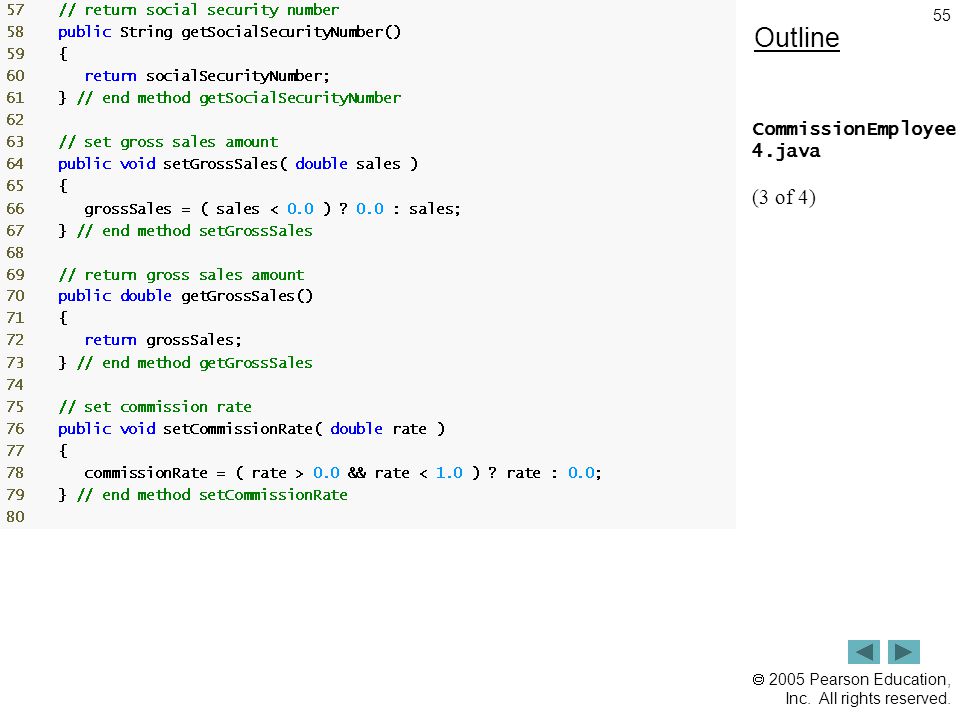This screenshot has width=960, height=720.
Task: Click the 2005 Pearson Education copyright text
Action: 851,689
